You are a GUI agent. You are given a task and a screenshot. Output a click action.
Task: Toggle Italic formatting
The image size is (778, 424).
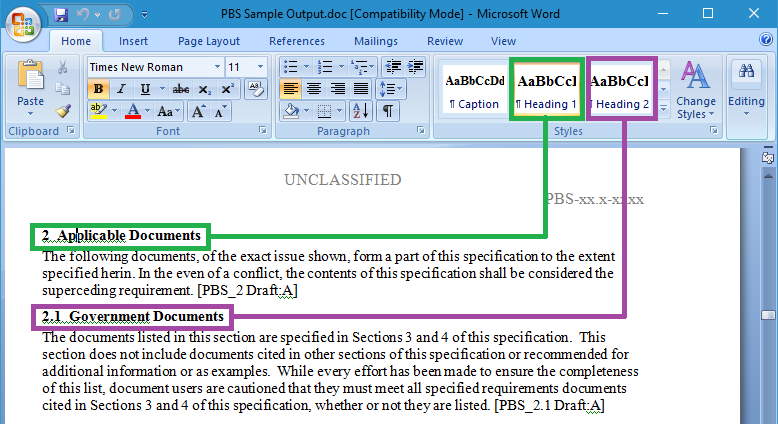pyautogui.click(x=121, y=89)
